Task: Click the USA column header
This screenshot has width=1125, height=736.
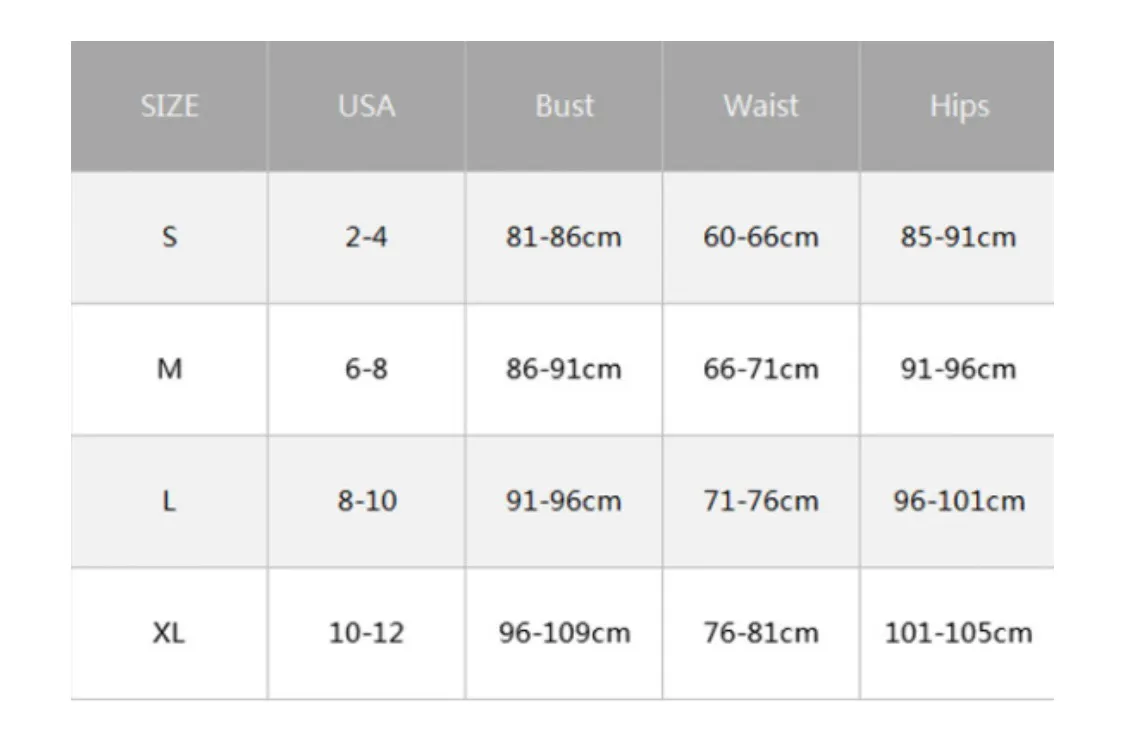Action: coord(366,106)
